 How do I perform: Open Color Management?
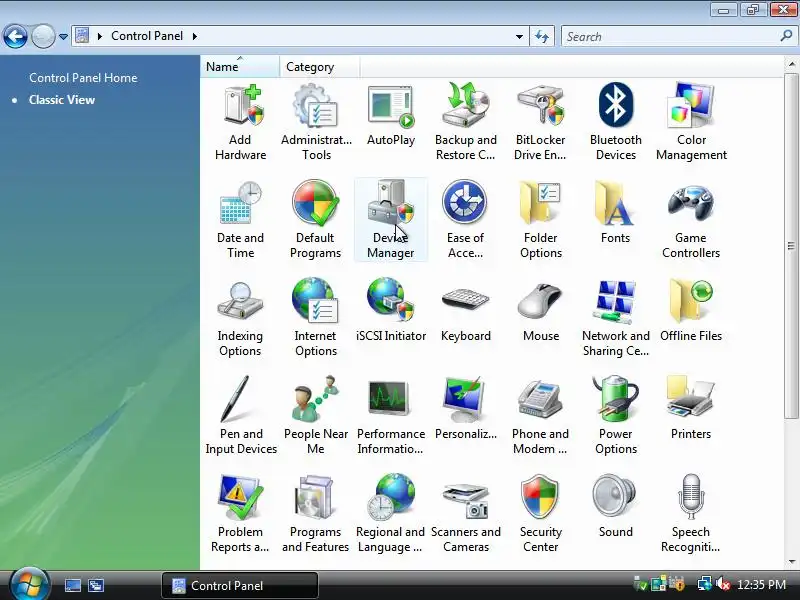pos(691,122)
